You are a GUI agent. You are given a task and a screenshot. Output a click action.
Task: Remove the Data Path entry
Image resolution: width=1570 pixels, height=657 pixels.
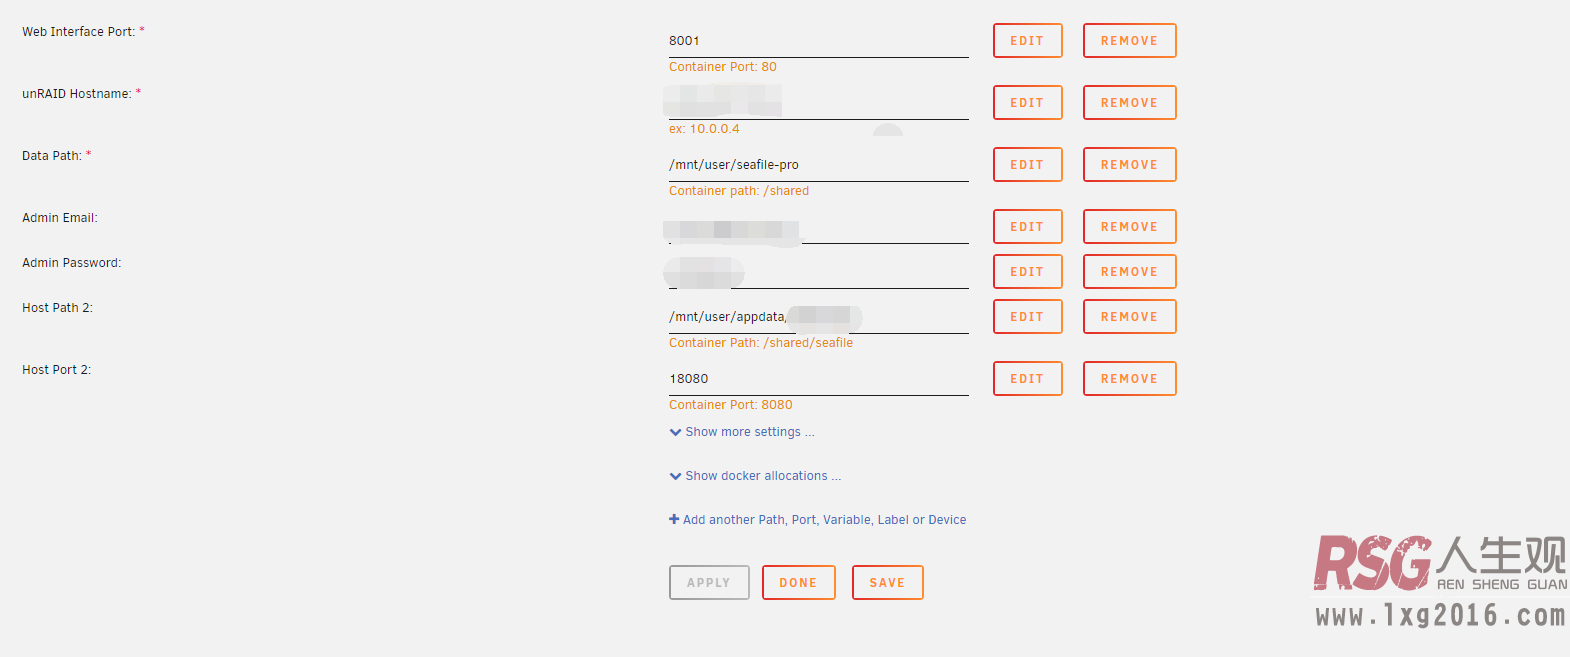coord(1129,165)
